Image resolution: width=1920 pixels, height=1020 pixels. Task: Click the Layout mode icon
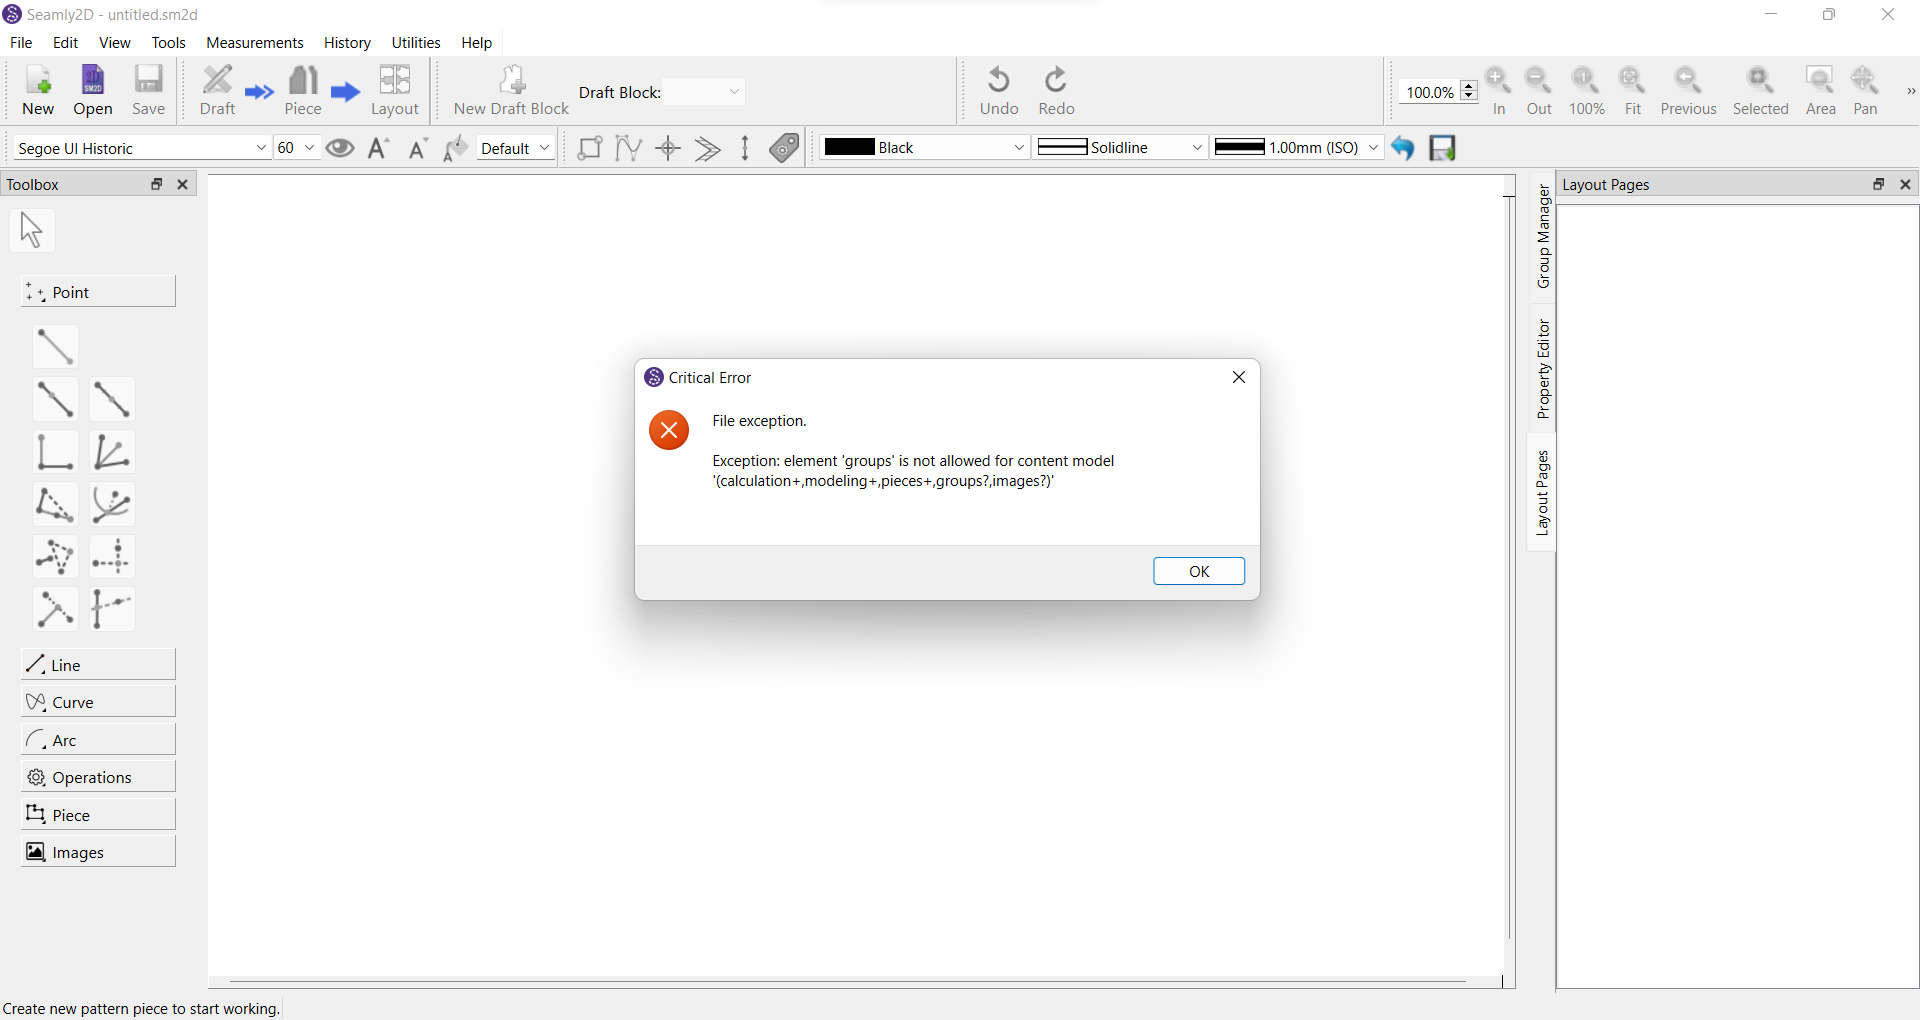[395, 90]
